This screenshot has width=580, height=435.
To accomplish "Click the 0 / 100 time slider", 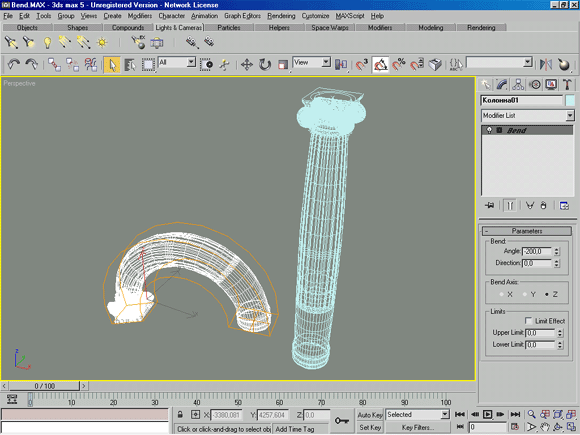I will pyautogui.click(x=45, y=386).
